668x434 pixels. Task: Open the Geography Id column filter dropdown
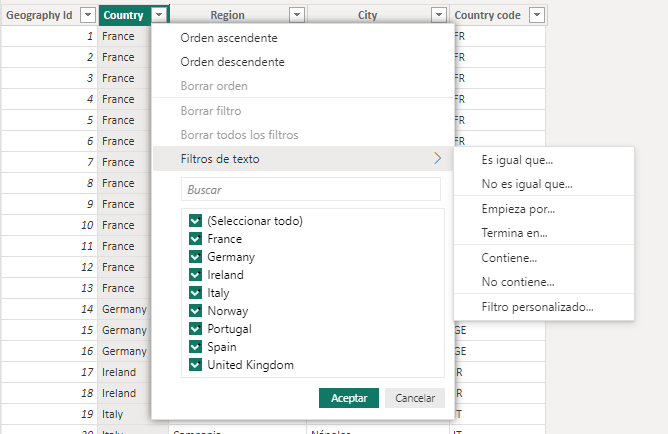pos(87,15)
